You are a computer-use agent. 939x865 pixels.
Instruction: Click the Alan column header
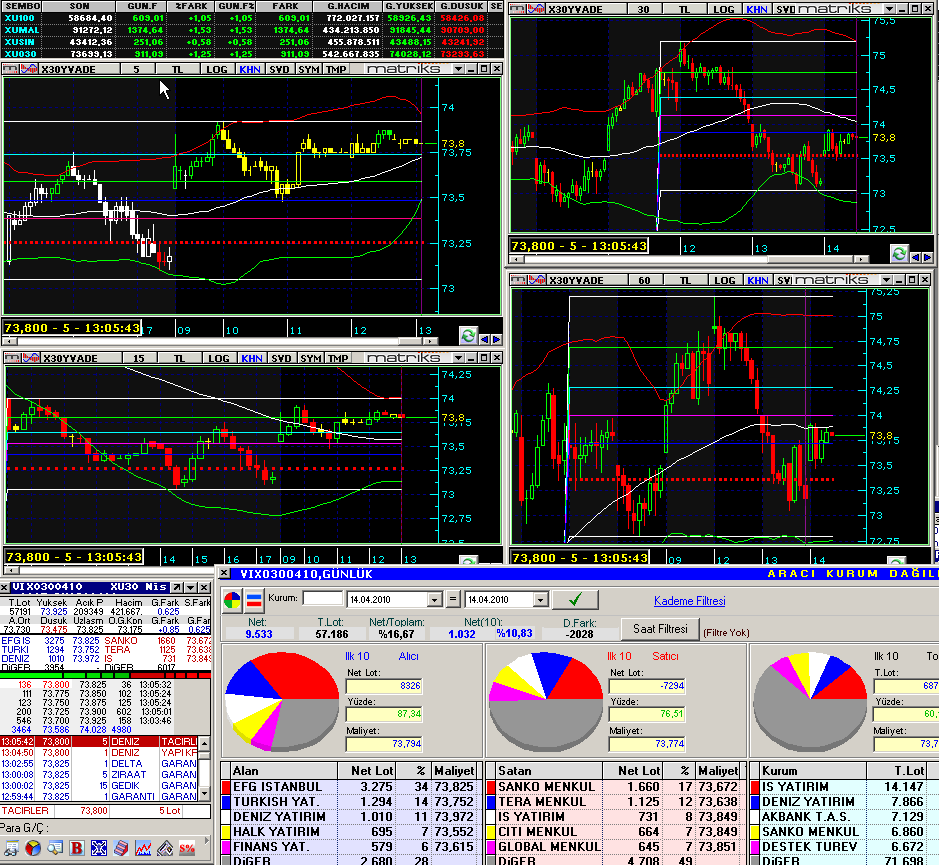tap(284, 770)
